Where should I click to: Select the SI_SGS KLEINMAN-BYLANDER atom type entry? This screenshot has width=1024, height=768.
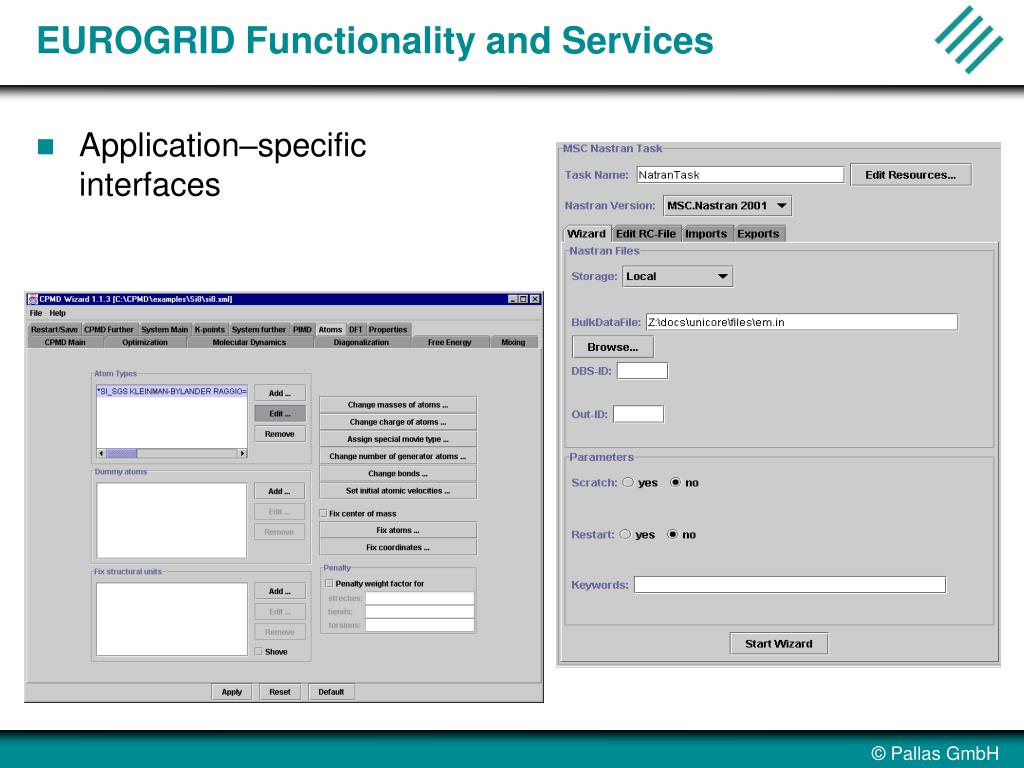[172, 392]
